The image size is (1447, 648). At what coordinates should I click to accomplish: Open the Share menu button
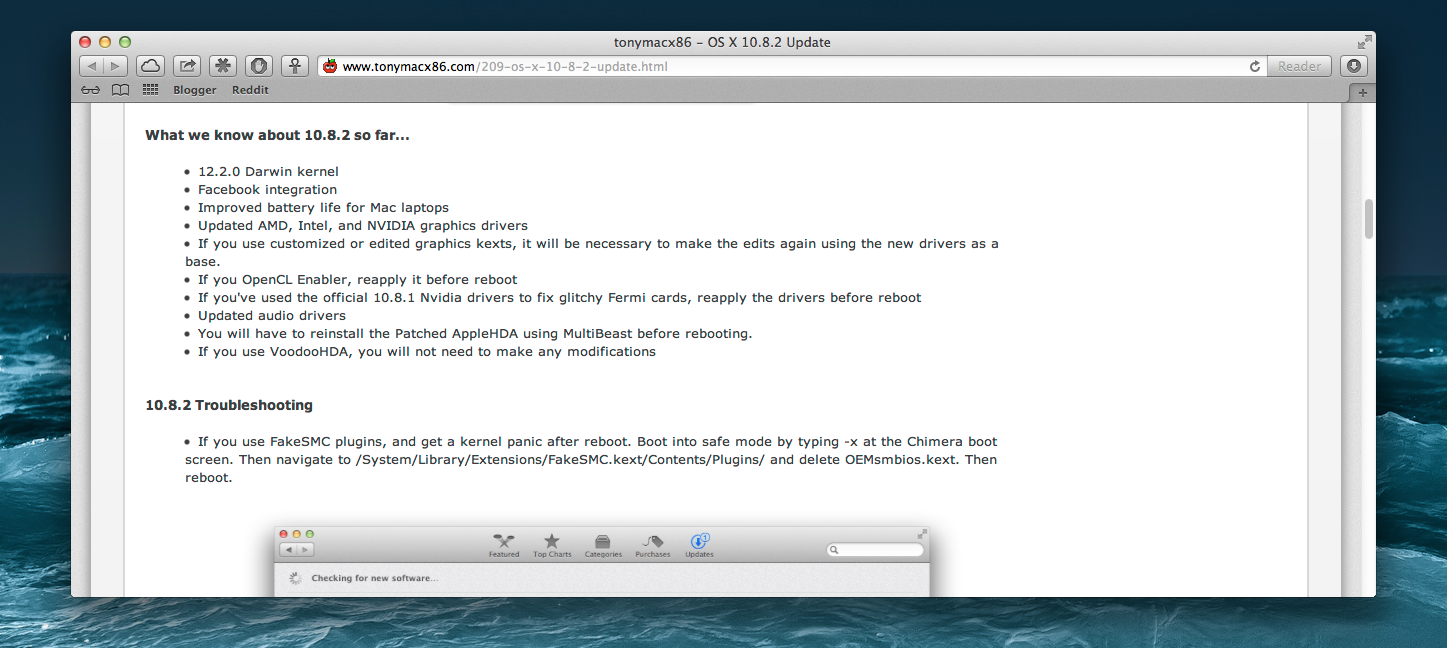(186, 66)
